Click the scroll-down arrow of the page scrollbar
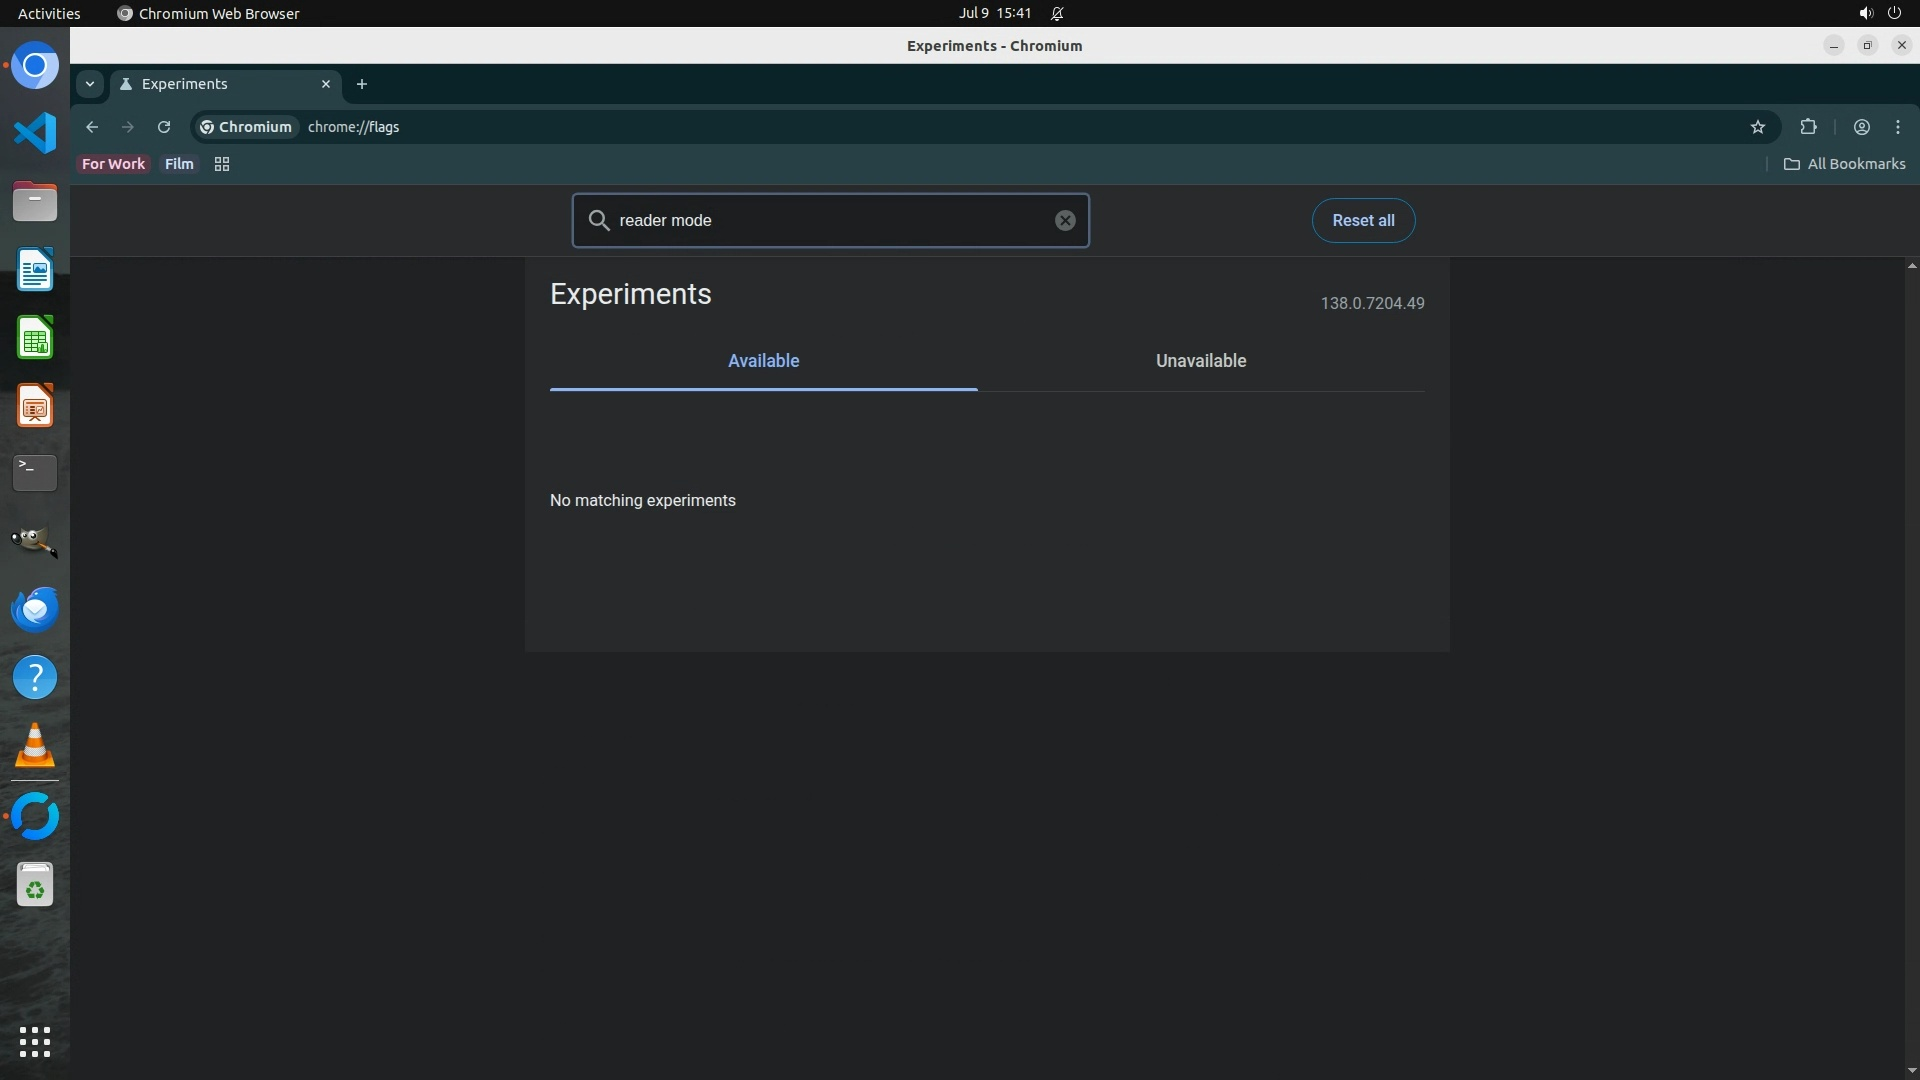Image resolution: width=1920 pixels, height=1080 pixels. point(1911,1070)
